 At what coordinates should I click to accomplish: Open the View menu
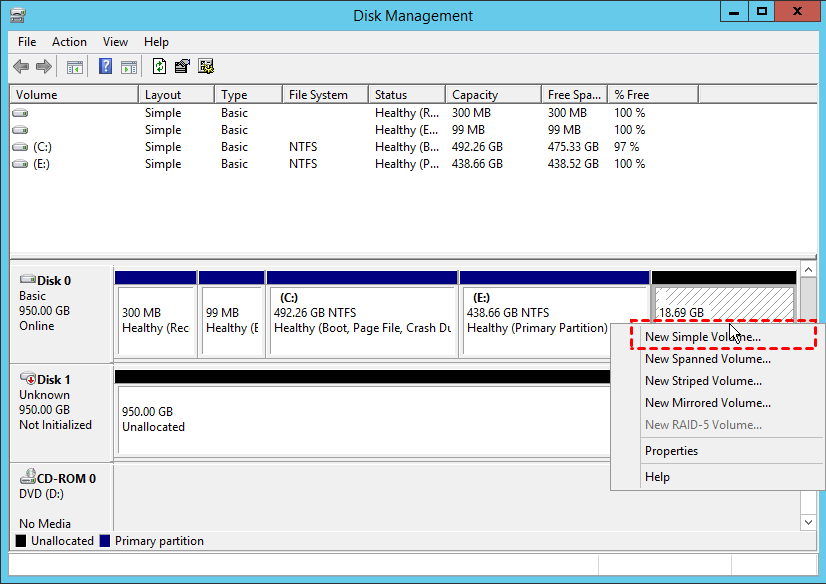(x=115, y=42)
